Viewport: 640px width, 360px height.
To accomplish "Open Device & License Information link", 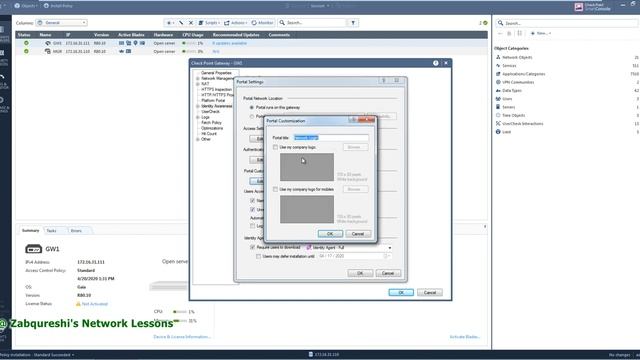I will click(x=182, y=337).
